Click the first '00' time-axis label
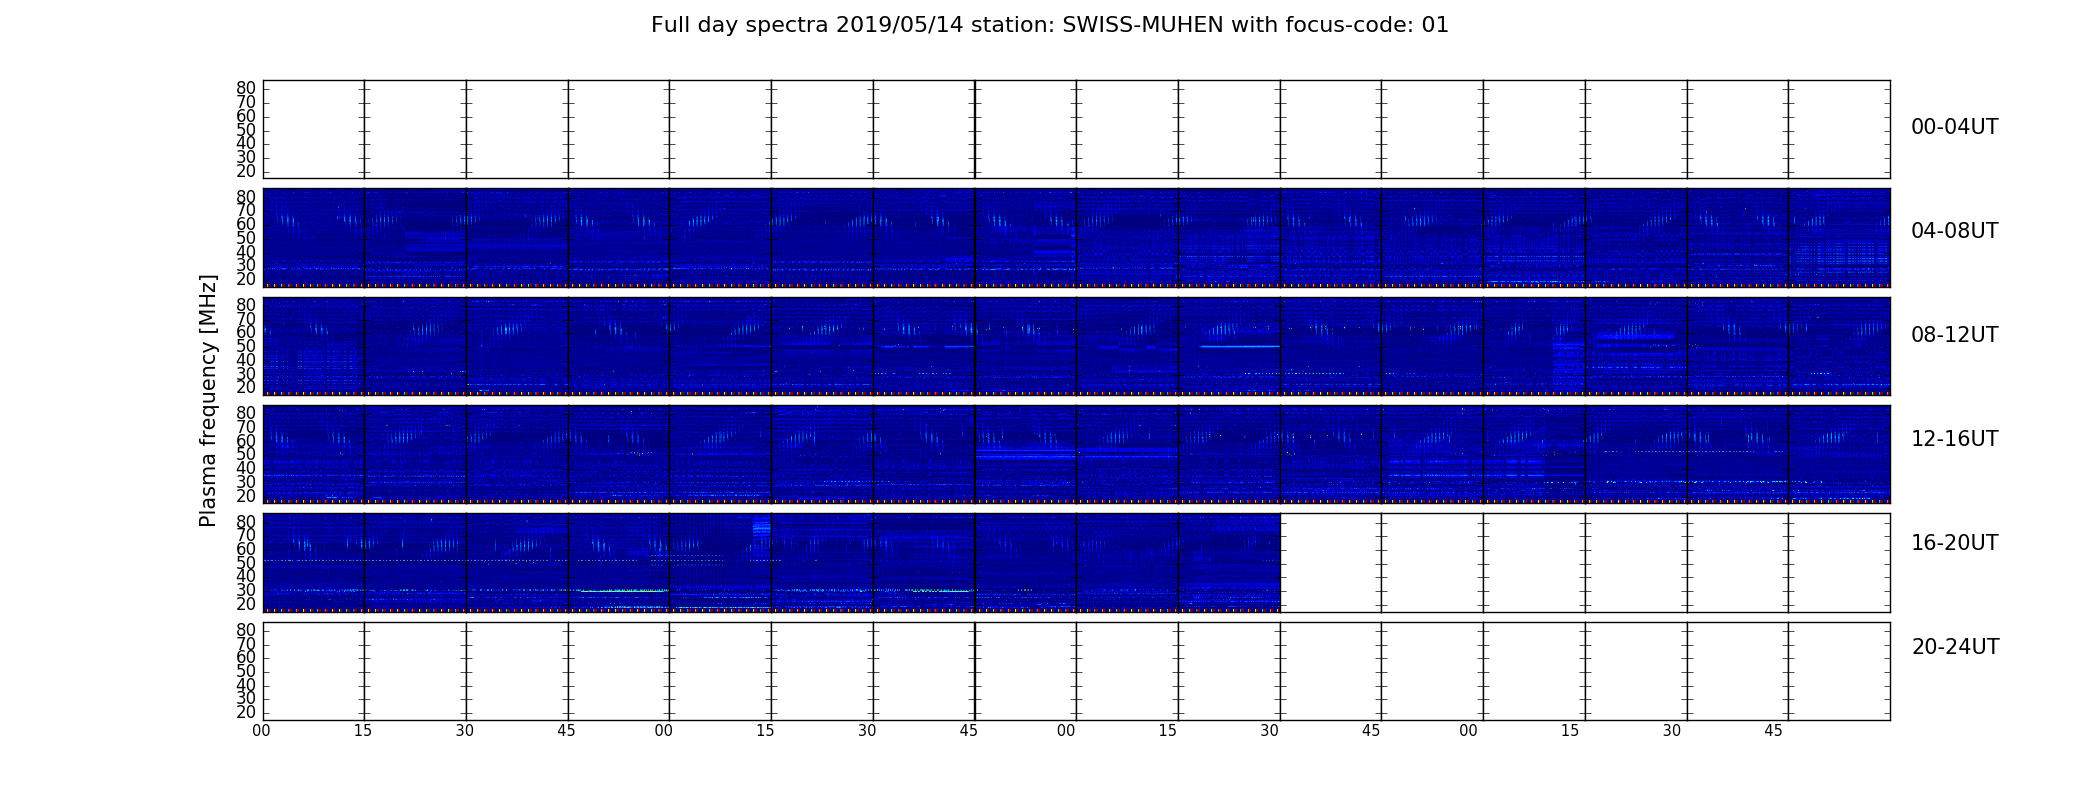Screen dimensions: 2100x800 (x=261, y=731)
